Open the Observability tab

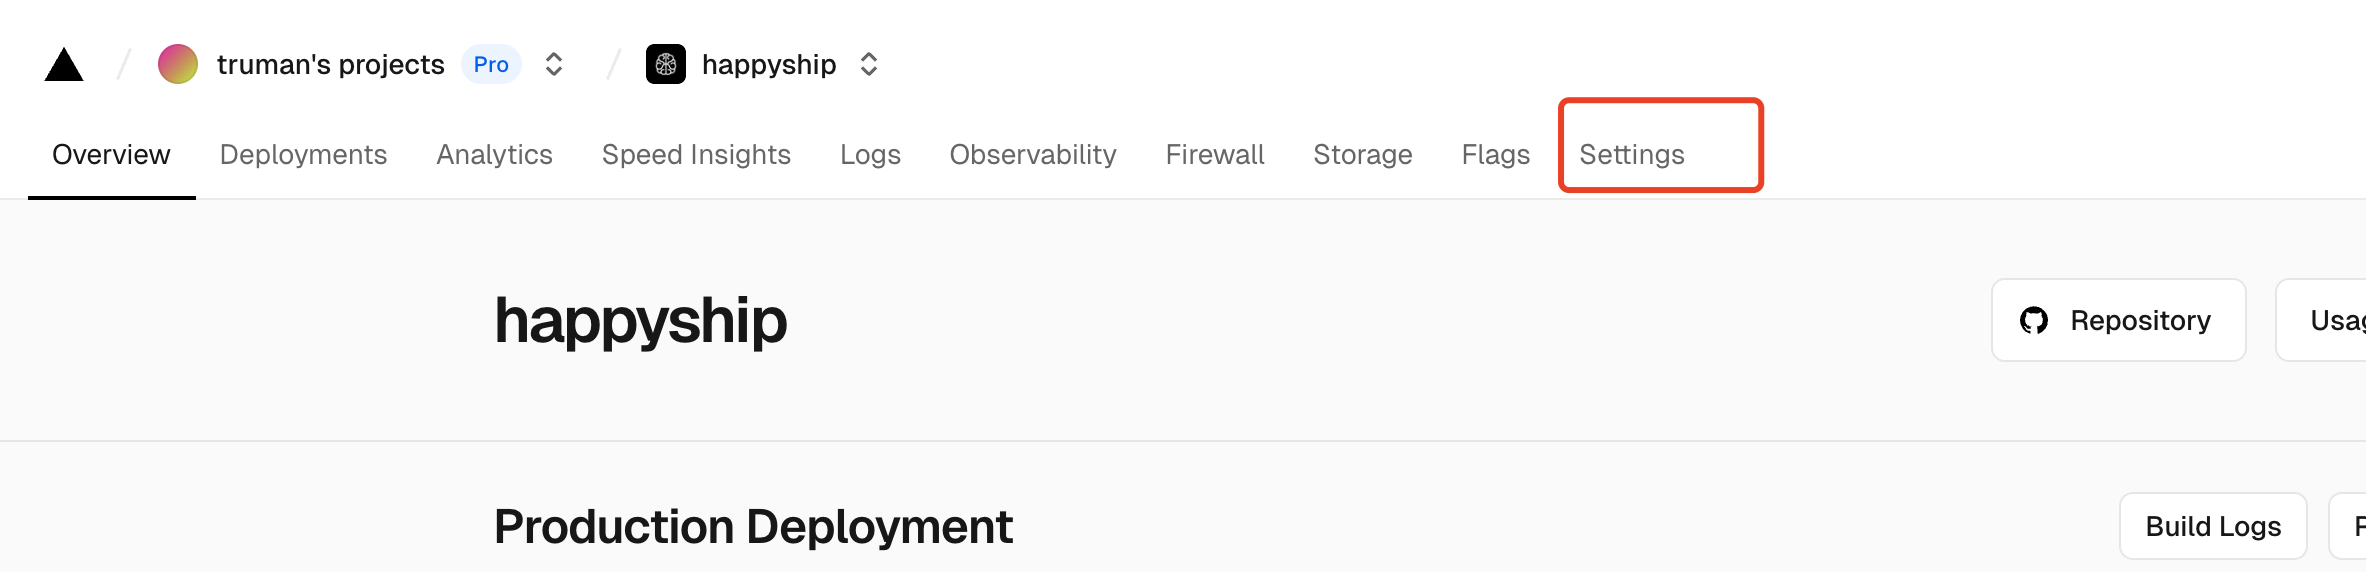[1033, 154]
